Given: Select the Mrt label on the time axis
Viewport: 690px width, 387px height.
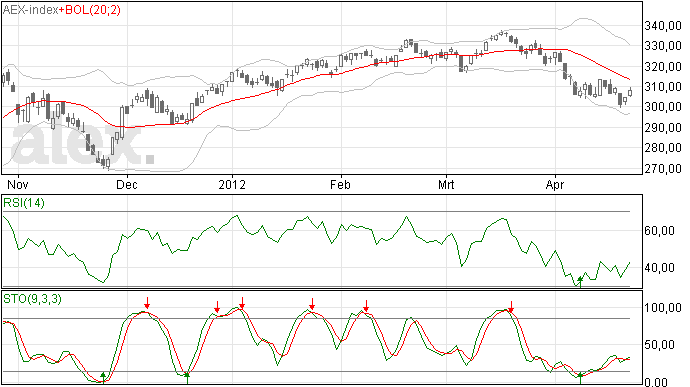Looking at the screenshot, I should (446, 184).
